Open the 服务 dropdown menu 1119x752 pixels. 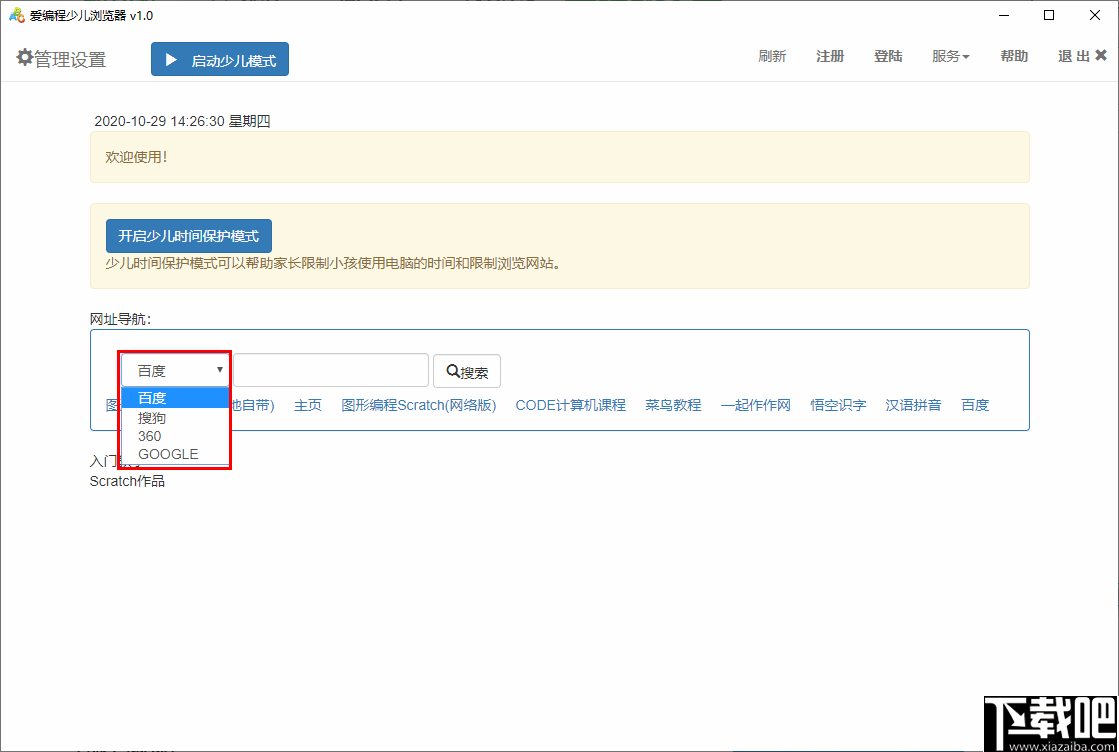pyautogui.click(x=951, y=56)
